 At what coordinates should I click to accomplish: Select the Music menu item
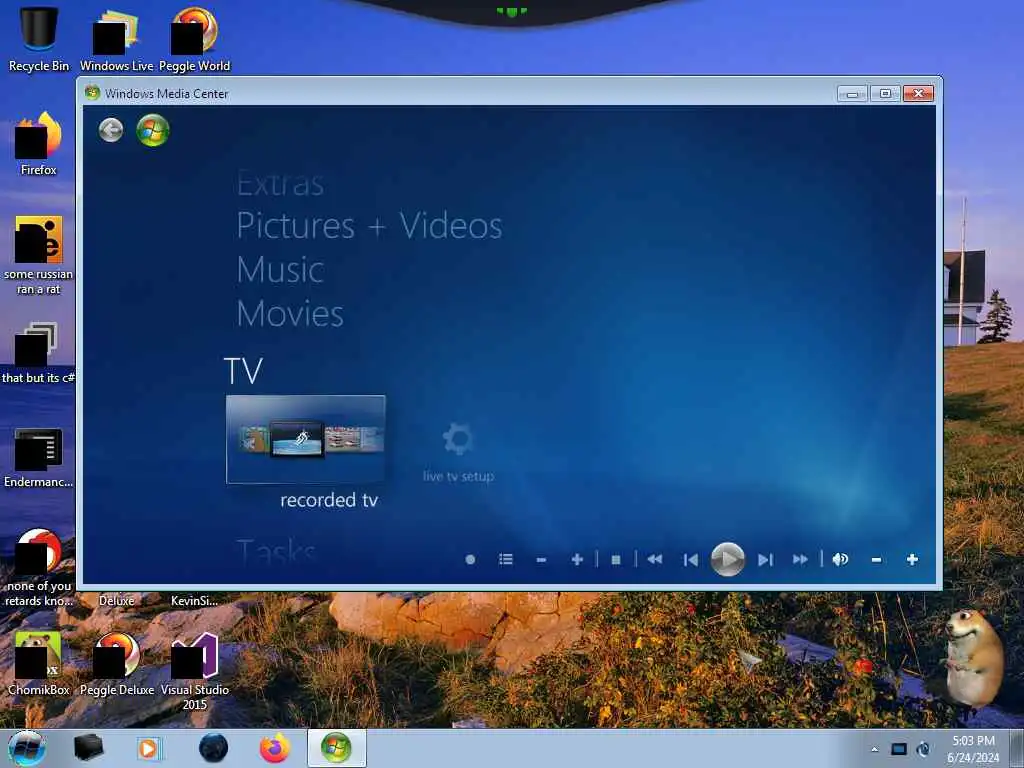point(280,270)
